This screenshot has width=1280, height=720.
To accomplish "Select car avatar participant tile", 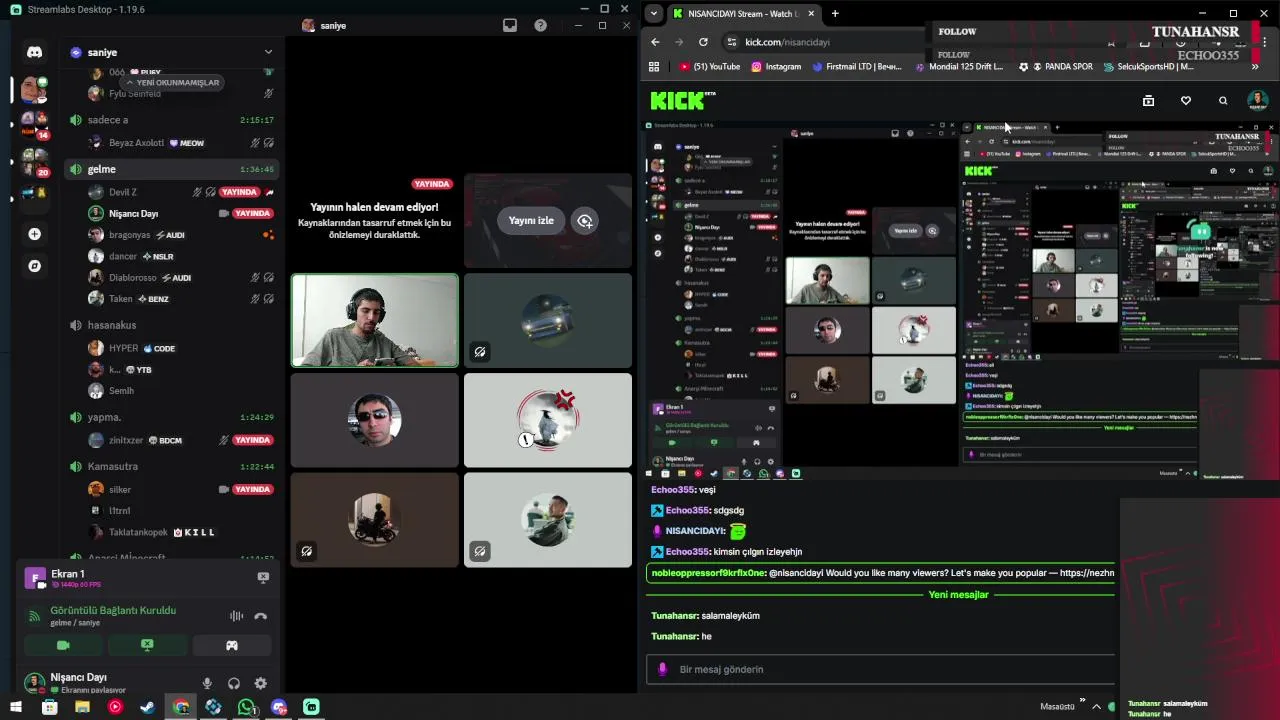I will point(548,321).
